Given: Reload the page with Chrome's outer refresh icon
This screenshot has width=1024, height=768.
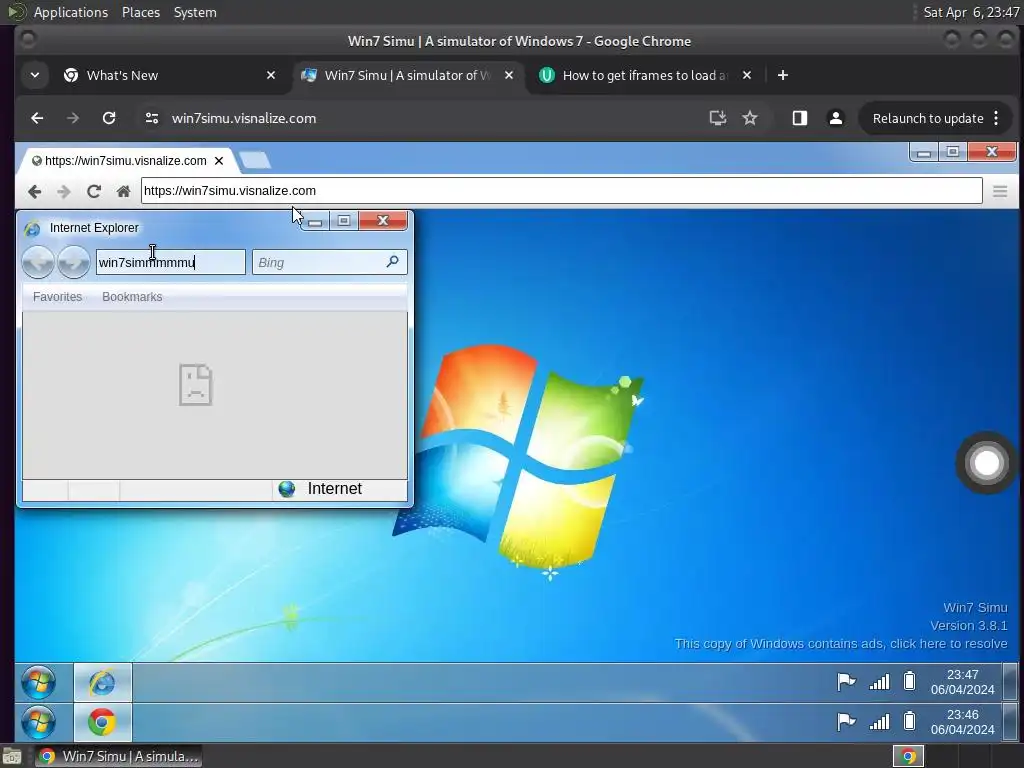Looking at the screenshot, I should pos(109,118).
